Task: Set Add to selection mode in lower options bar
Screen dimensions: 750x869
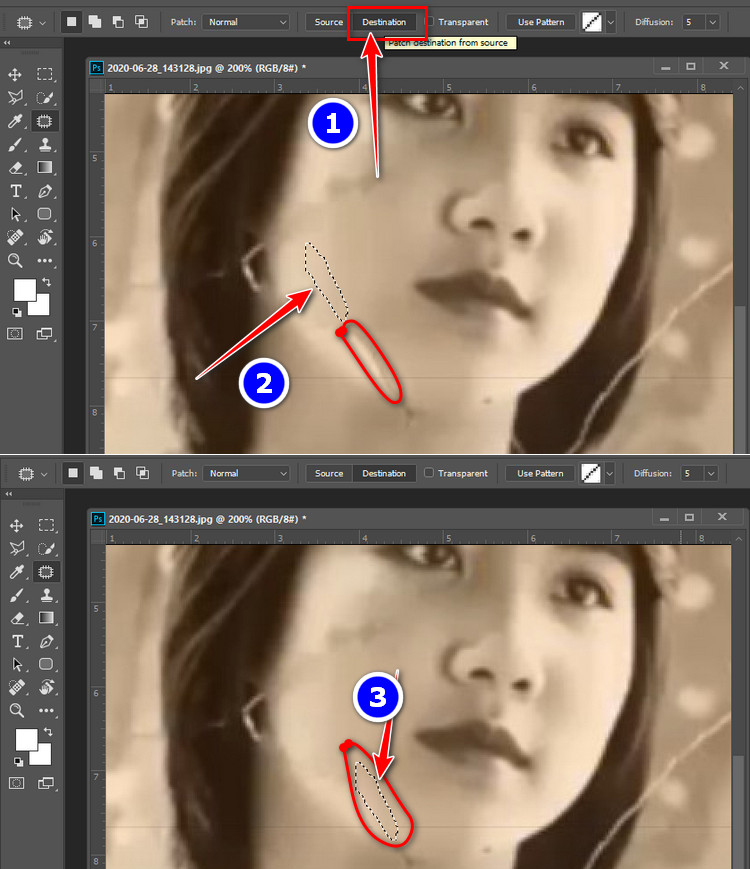Action: (x=96, y=473)
